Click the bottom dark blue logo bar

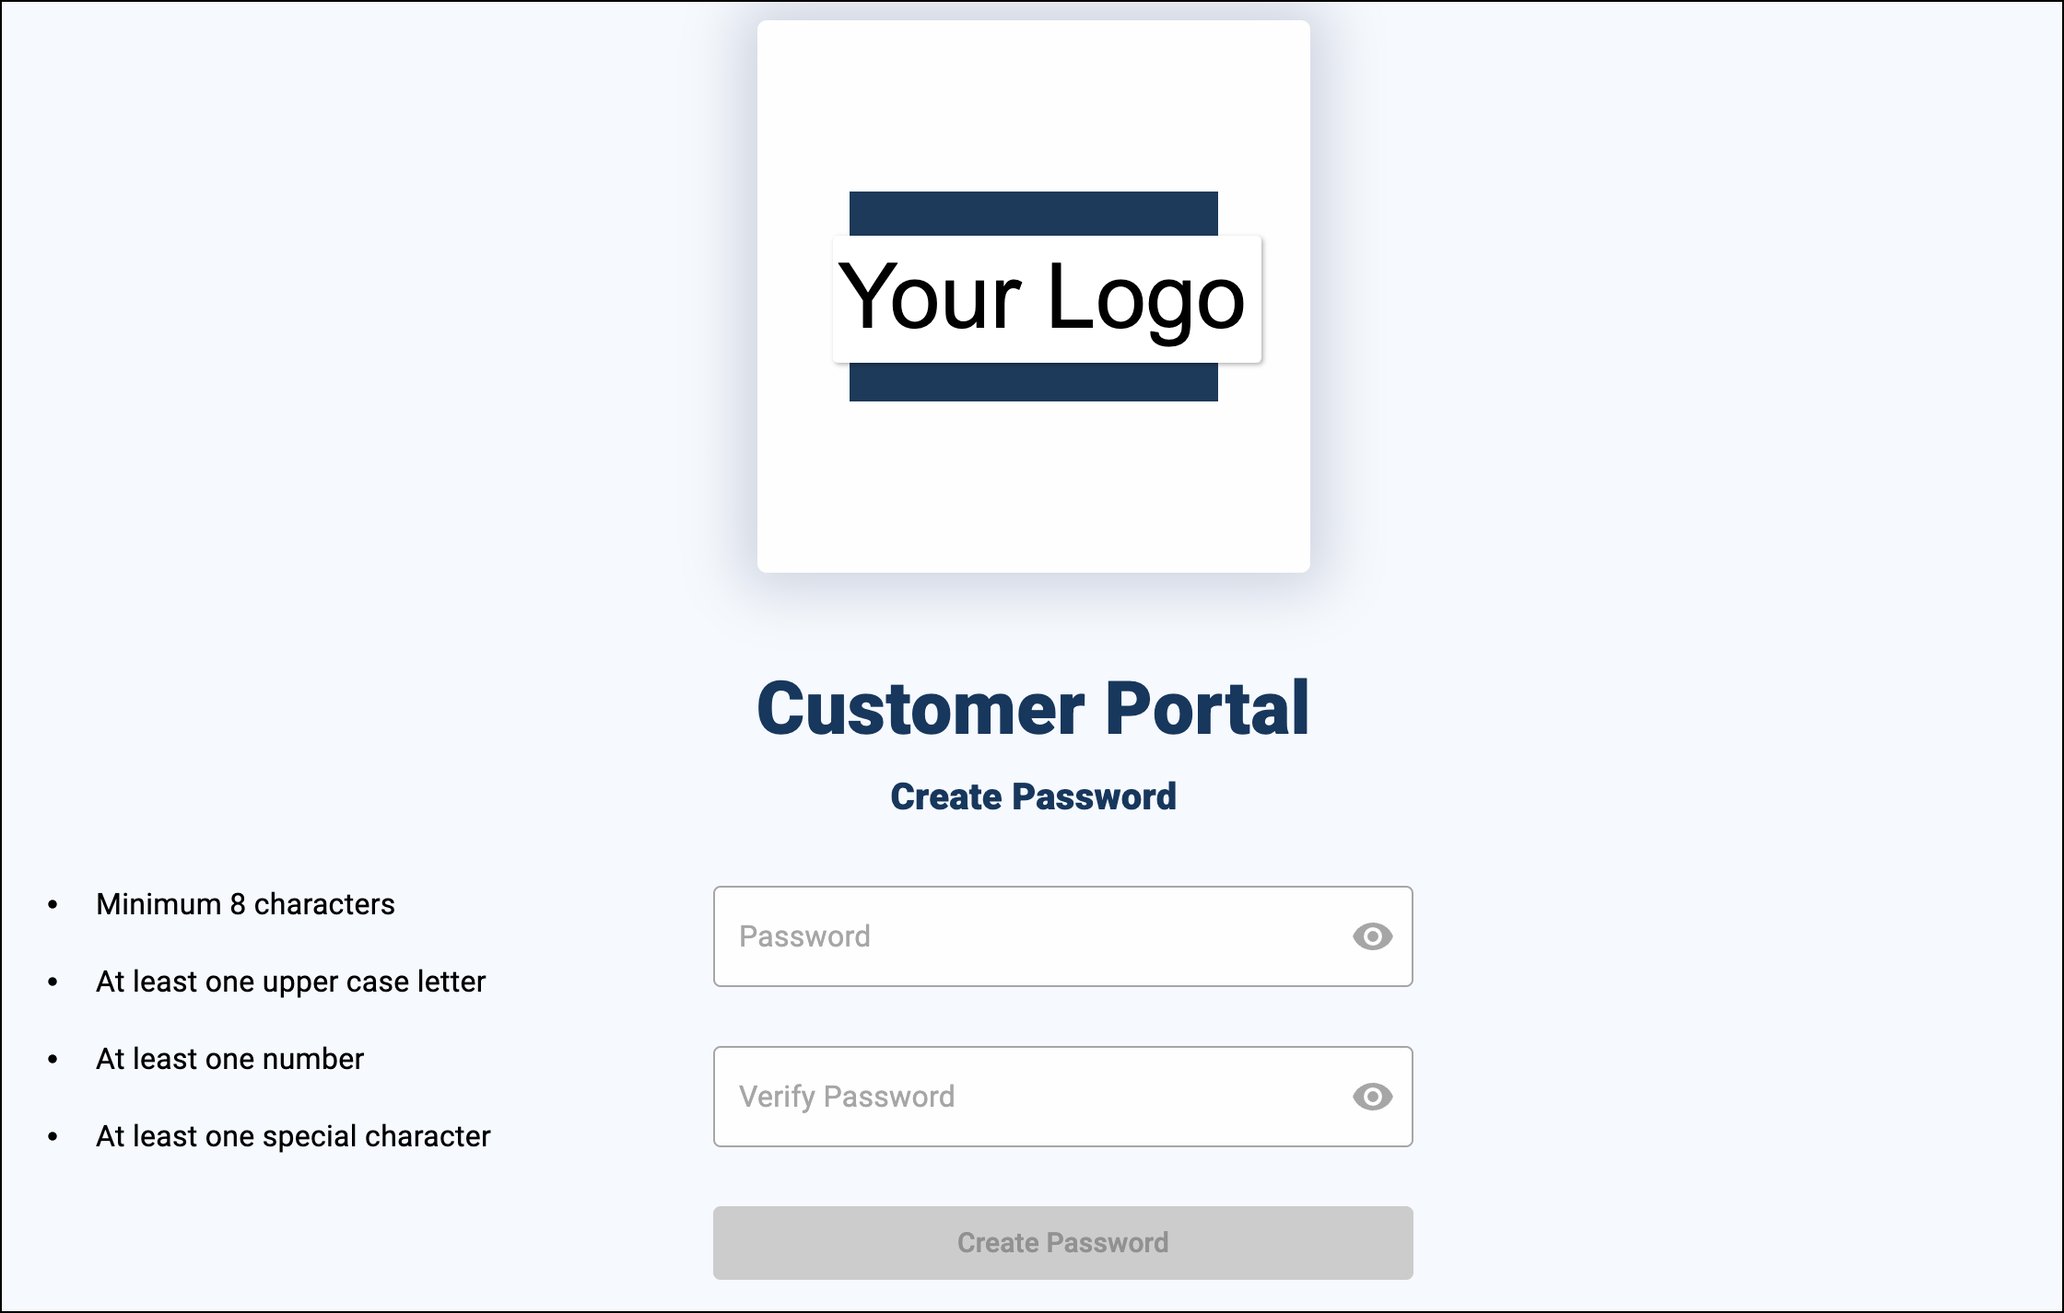[1033, 382]
